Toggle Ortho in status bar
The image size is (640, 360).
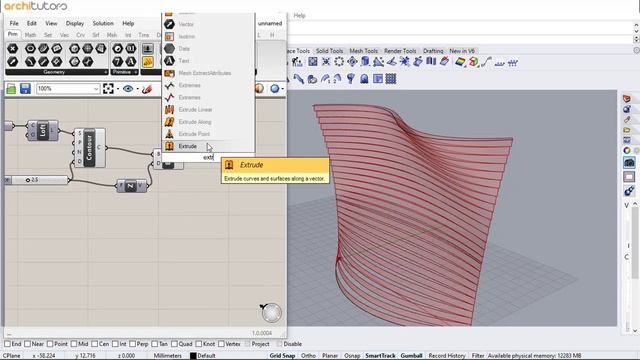[x=308, y=356]
